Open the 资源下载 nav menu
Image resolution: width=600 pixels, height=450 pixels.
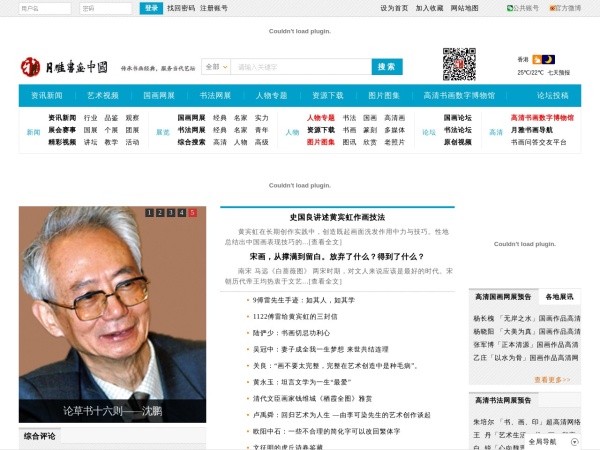(x=328, y=96)
